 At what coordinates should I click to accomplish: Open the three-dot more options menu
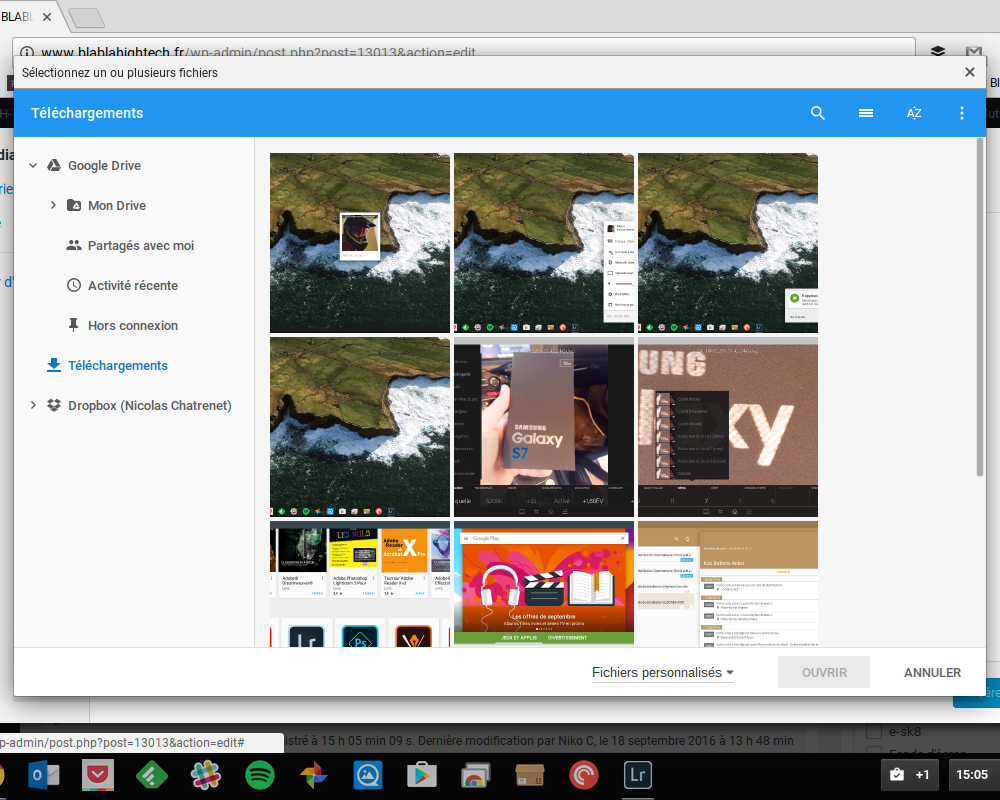tap(962, 113)
